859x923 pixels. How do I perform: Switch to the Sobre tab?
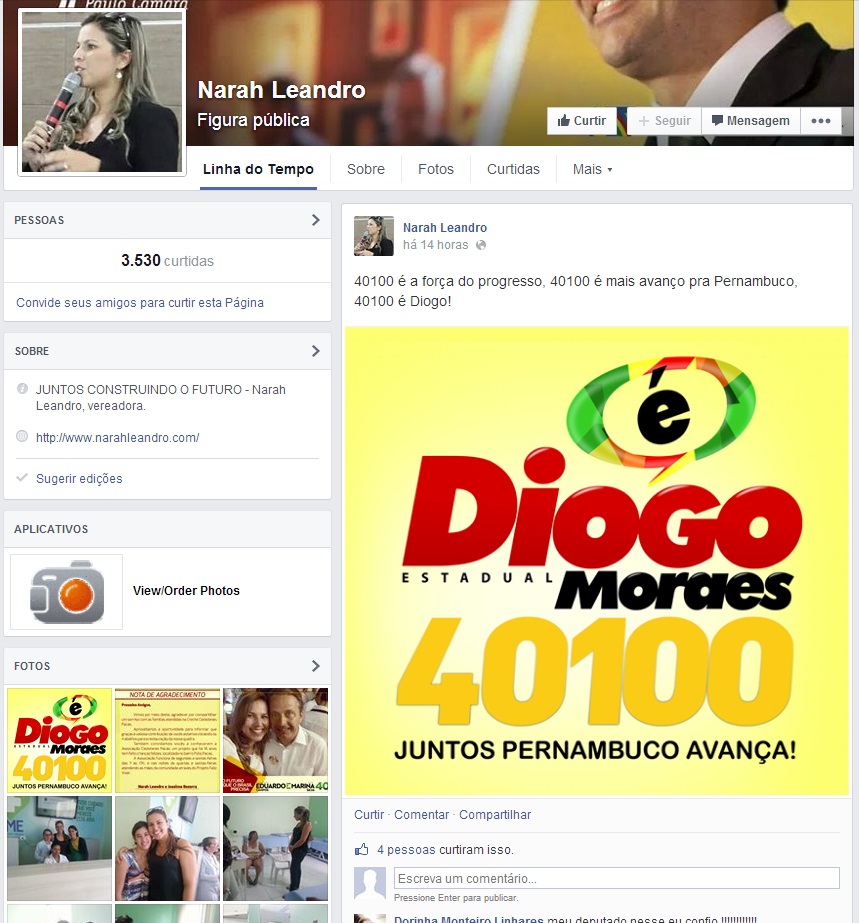pos(366,170)
